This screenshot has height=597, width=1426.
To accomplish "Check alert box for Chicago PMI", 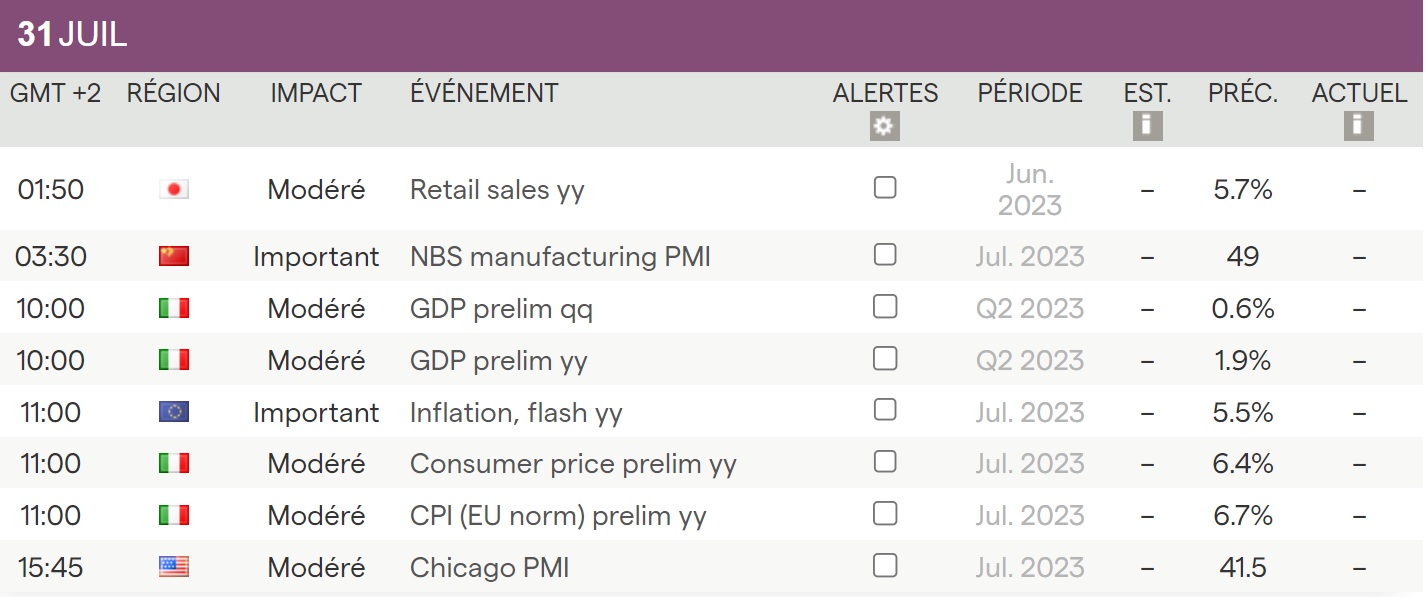I will [885, 566].
